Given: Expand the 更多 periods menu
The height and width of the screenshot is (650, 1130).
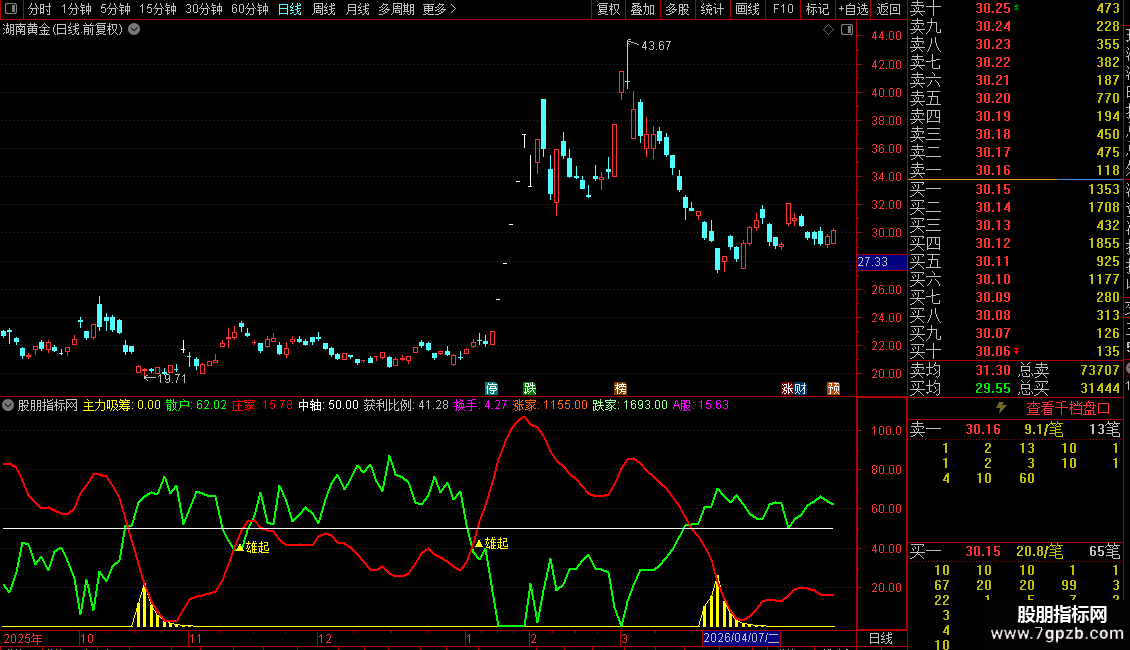Looking at the screenshot, I should [439, 9].
